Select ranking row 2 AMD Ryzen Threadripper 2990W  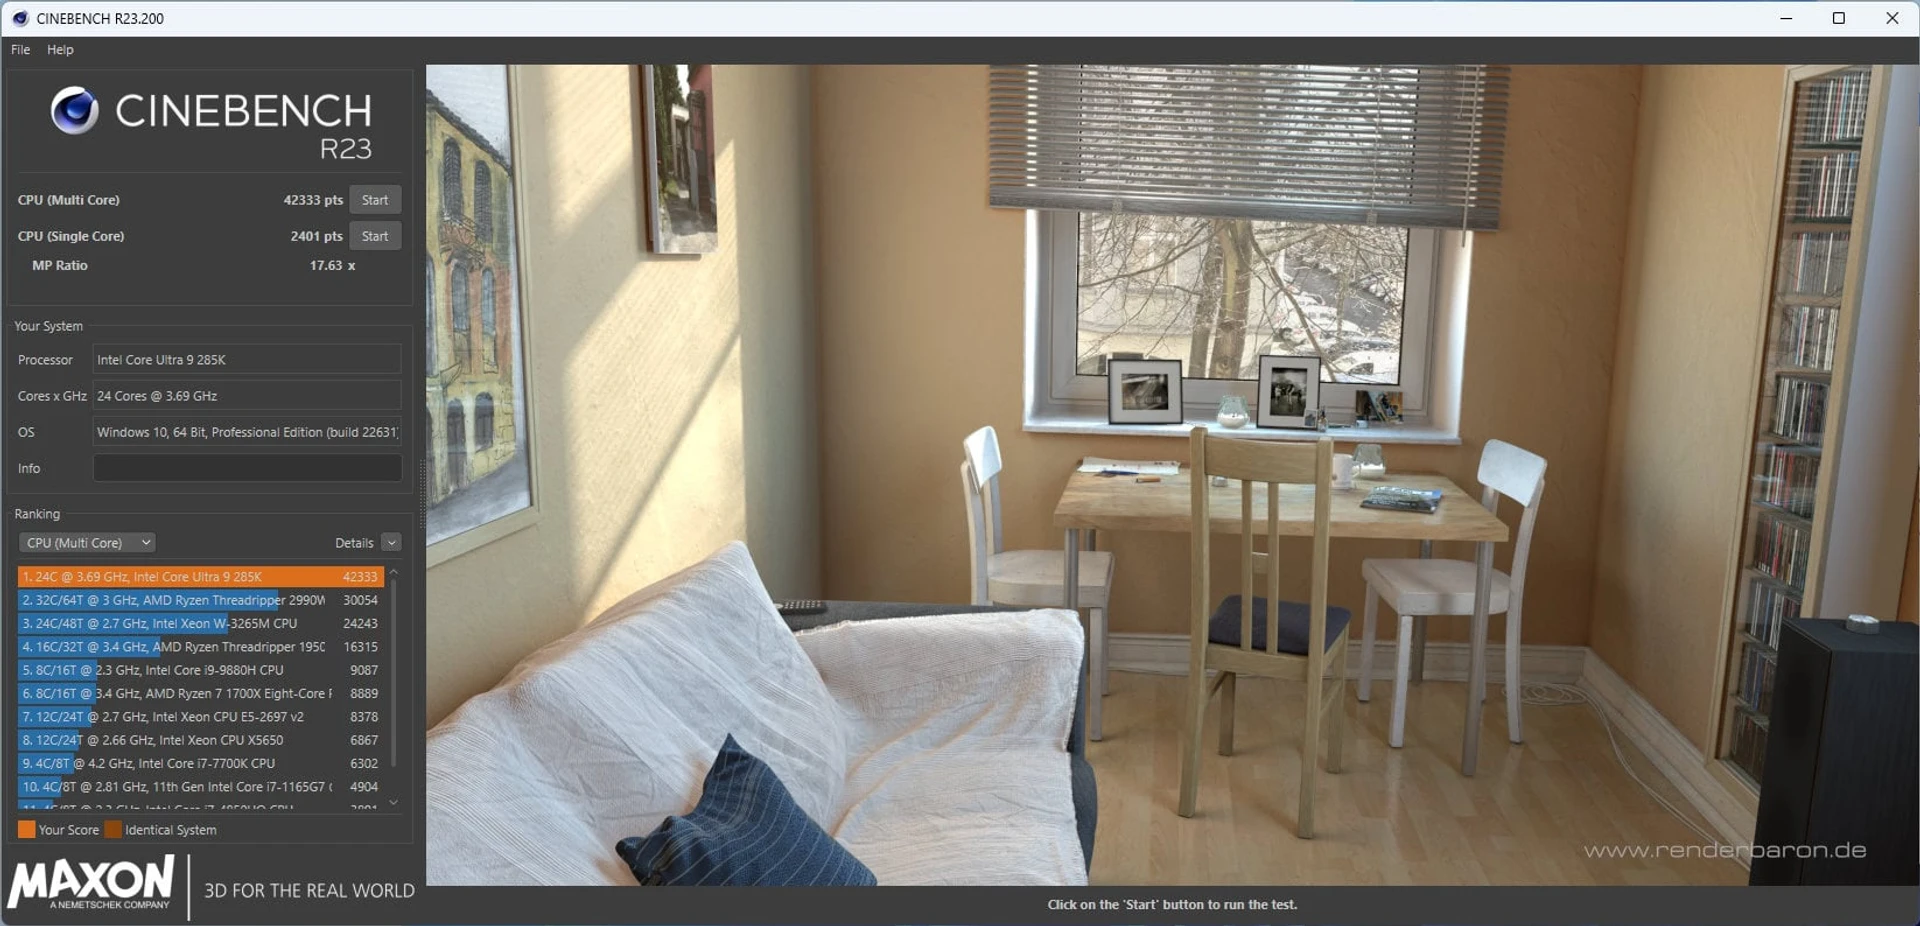point(201,600)
